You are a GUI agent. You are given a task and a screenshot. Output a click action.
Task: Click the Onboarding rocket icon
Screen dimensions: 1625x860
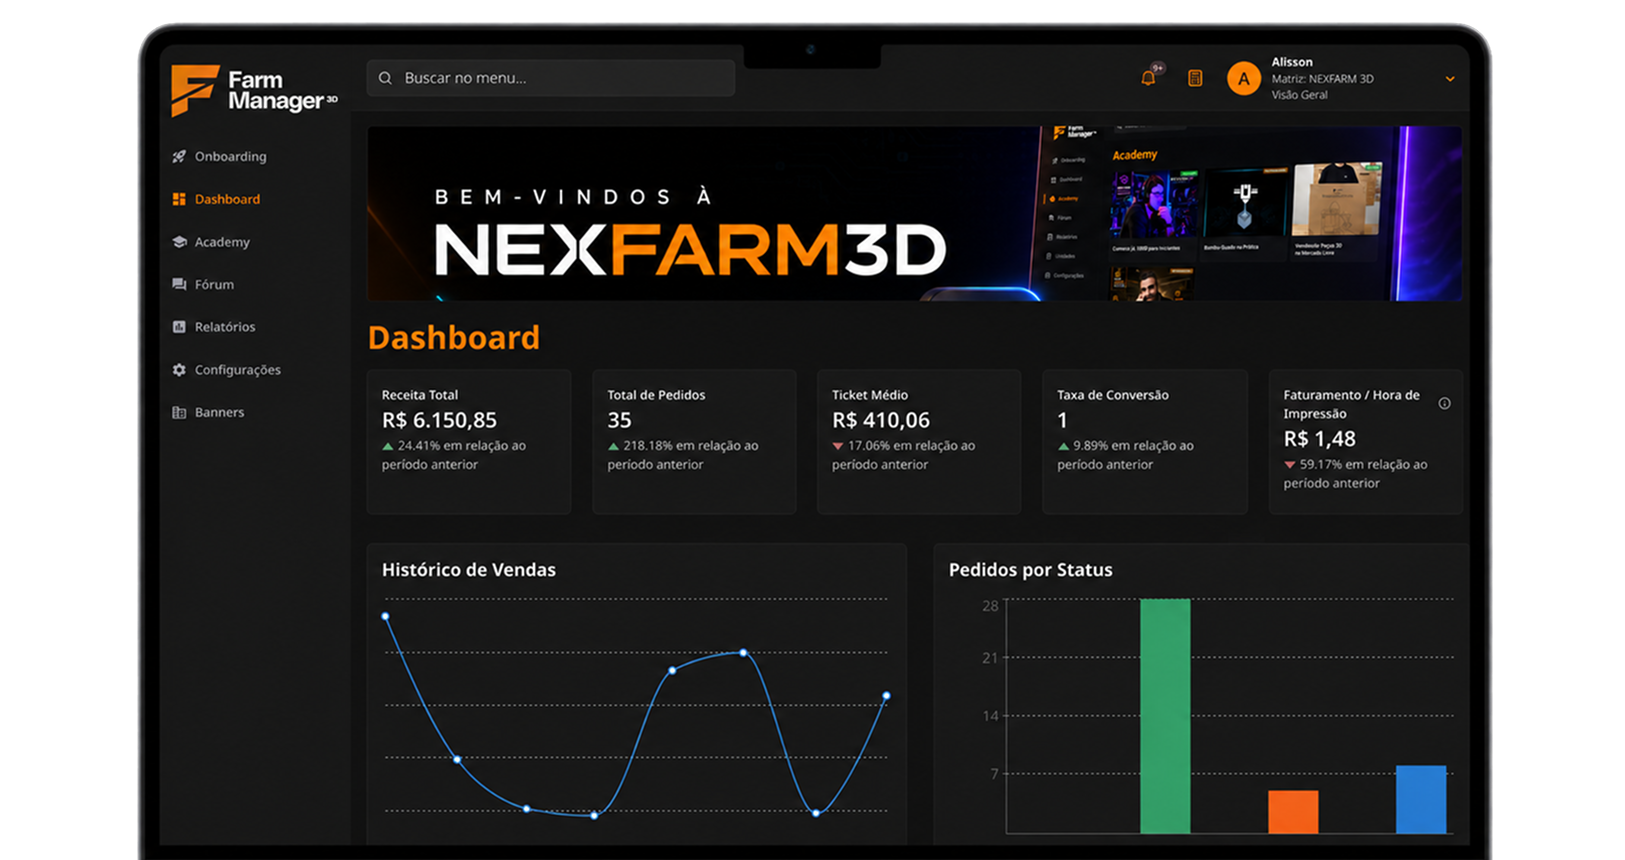tap(179, 156)
